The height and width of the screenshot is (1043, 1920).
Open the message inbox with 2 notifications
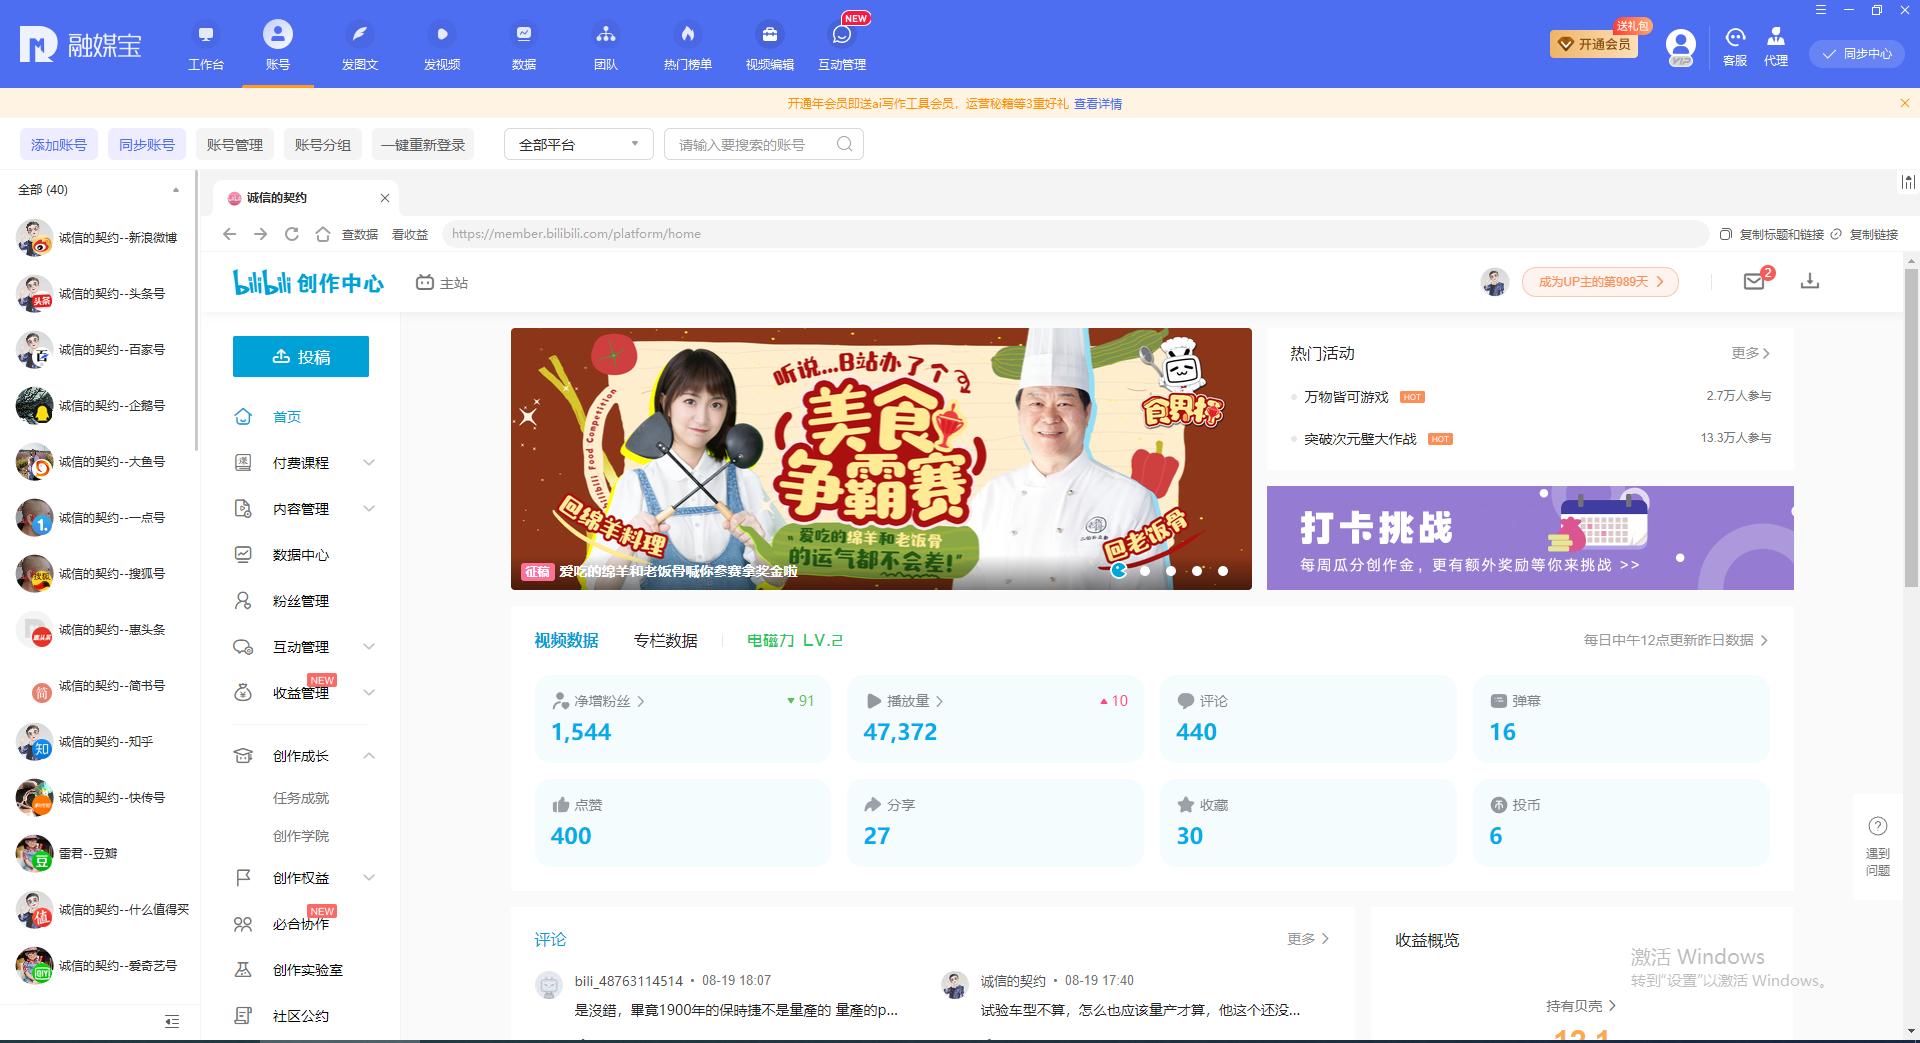tap(1754, 282)
